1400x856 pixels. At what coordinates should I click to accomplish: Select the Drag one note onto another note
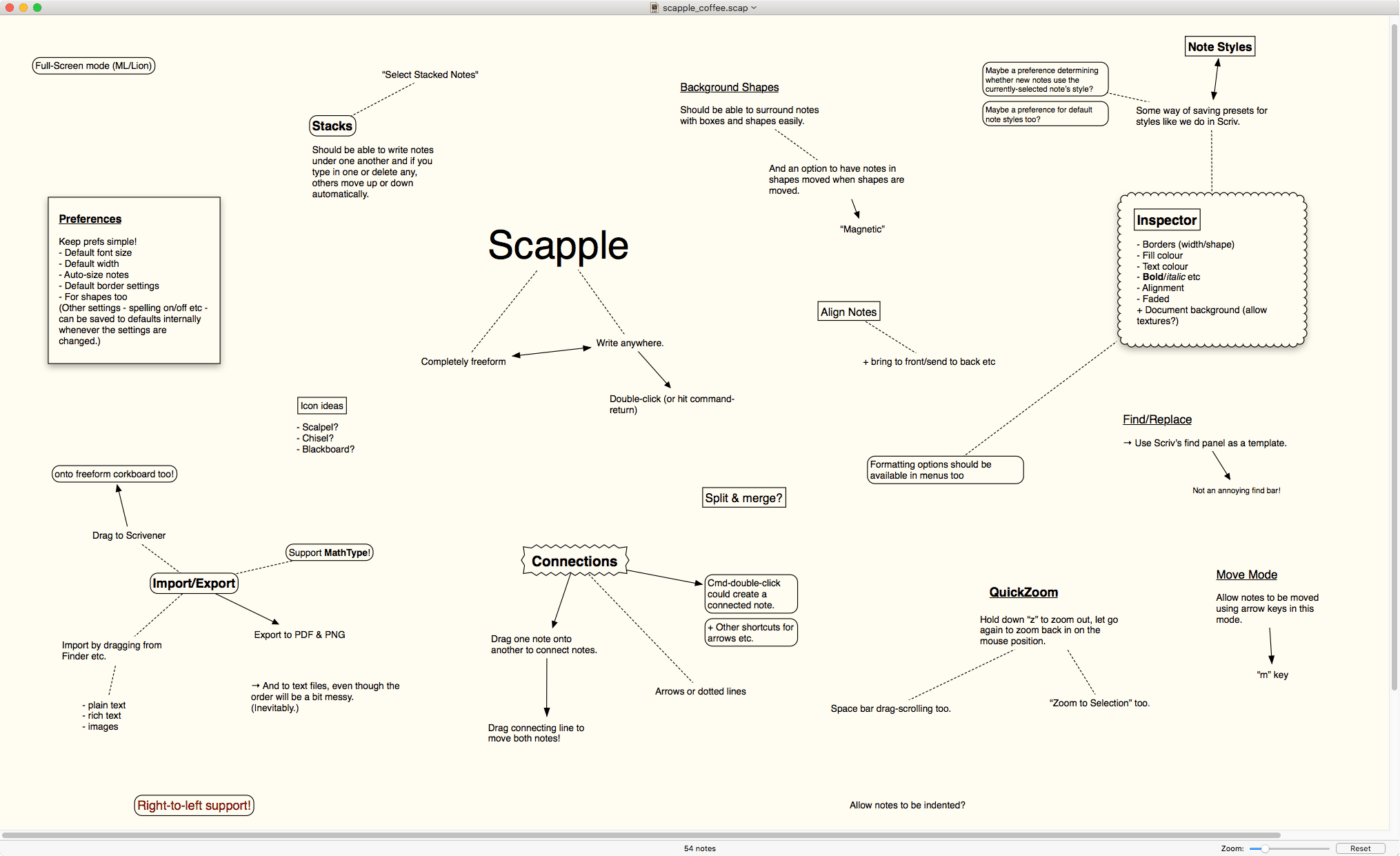click(x=544, y=644)
